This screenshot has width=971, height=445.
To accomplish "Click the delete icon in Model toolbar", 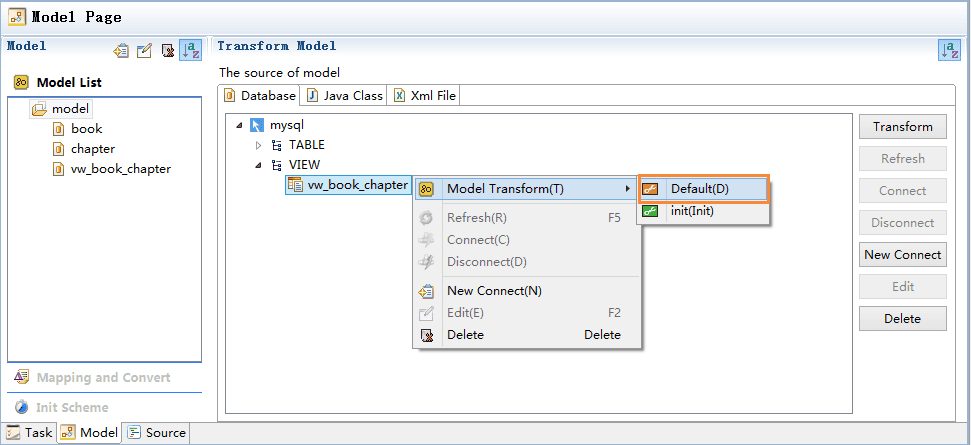I will [167, 51].
